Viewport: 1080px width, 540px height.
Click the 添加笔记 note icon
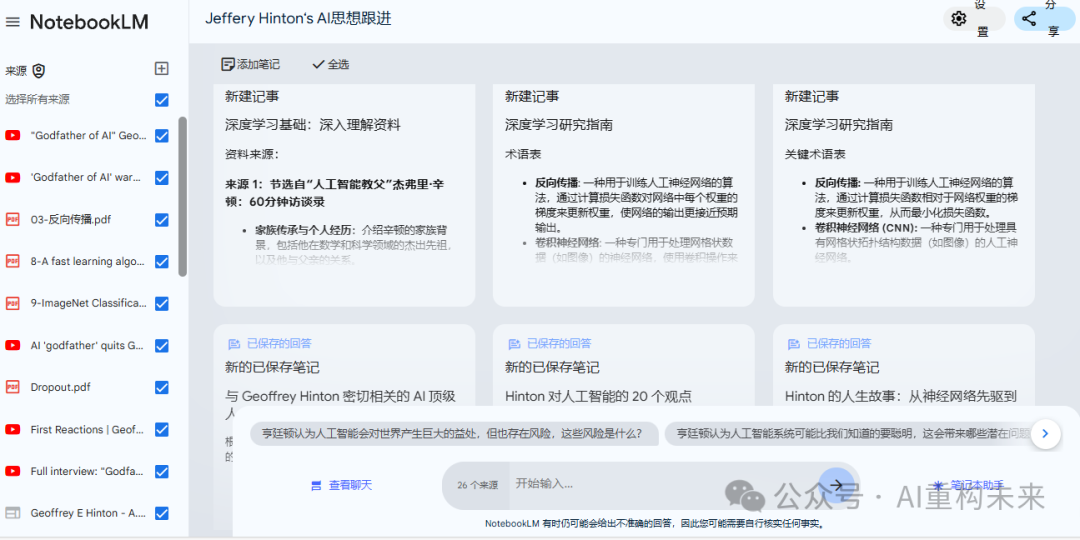point(227,65)
